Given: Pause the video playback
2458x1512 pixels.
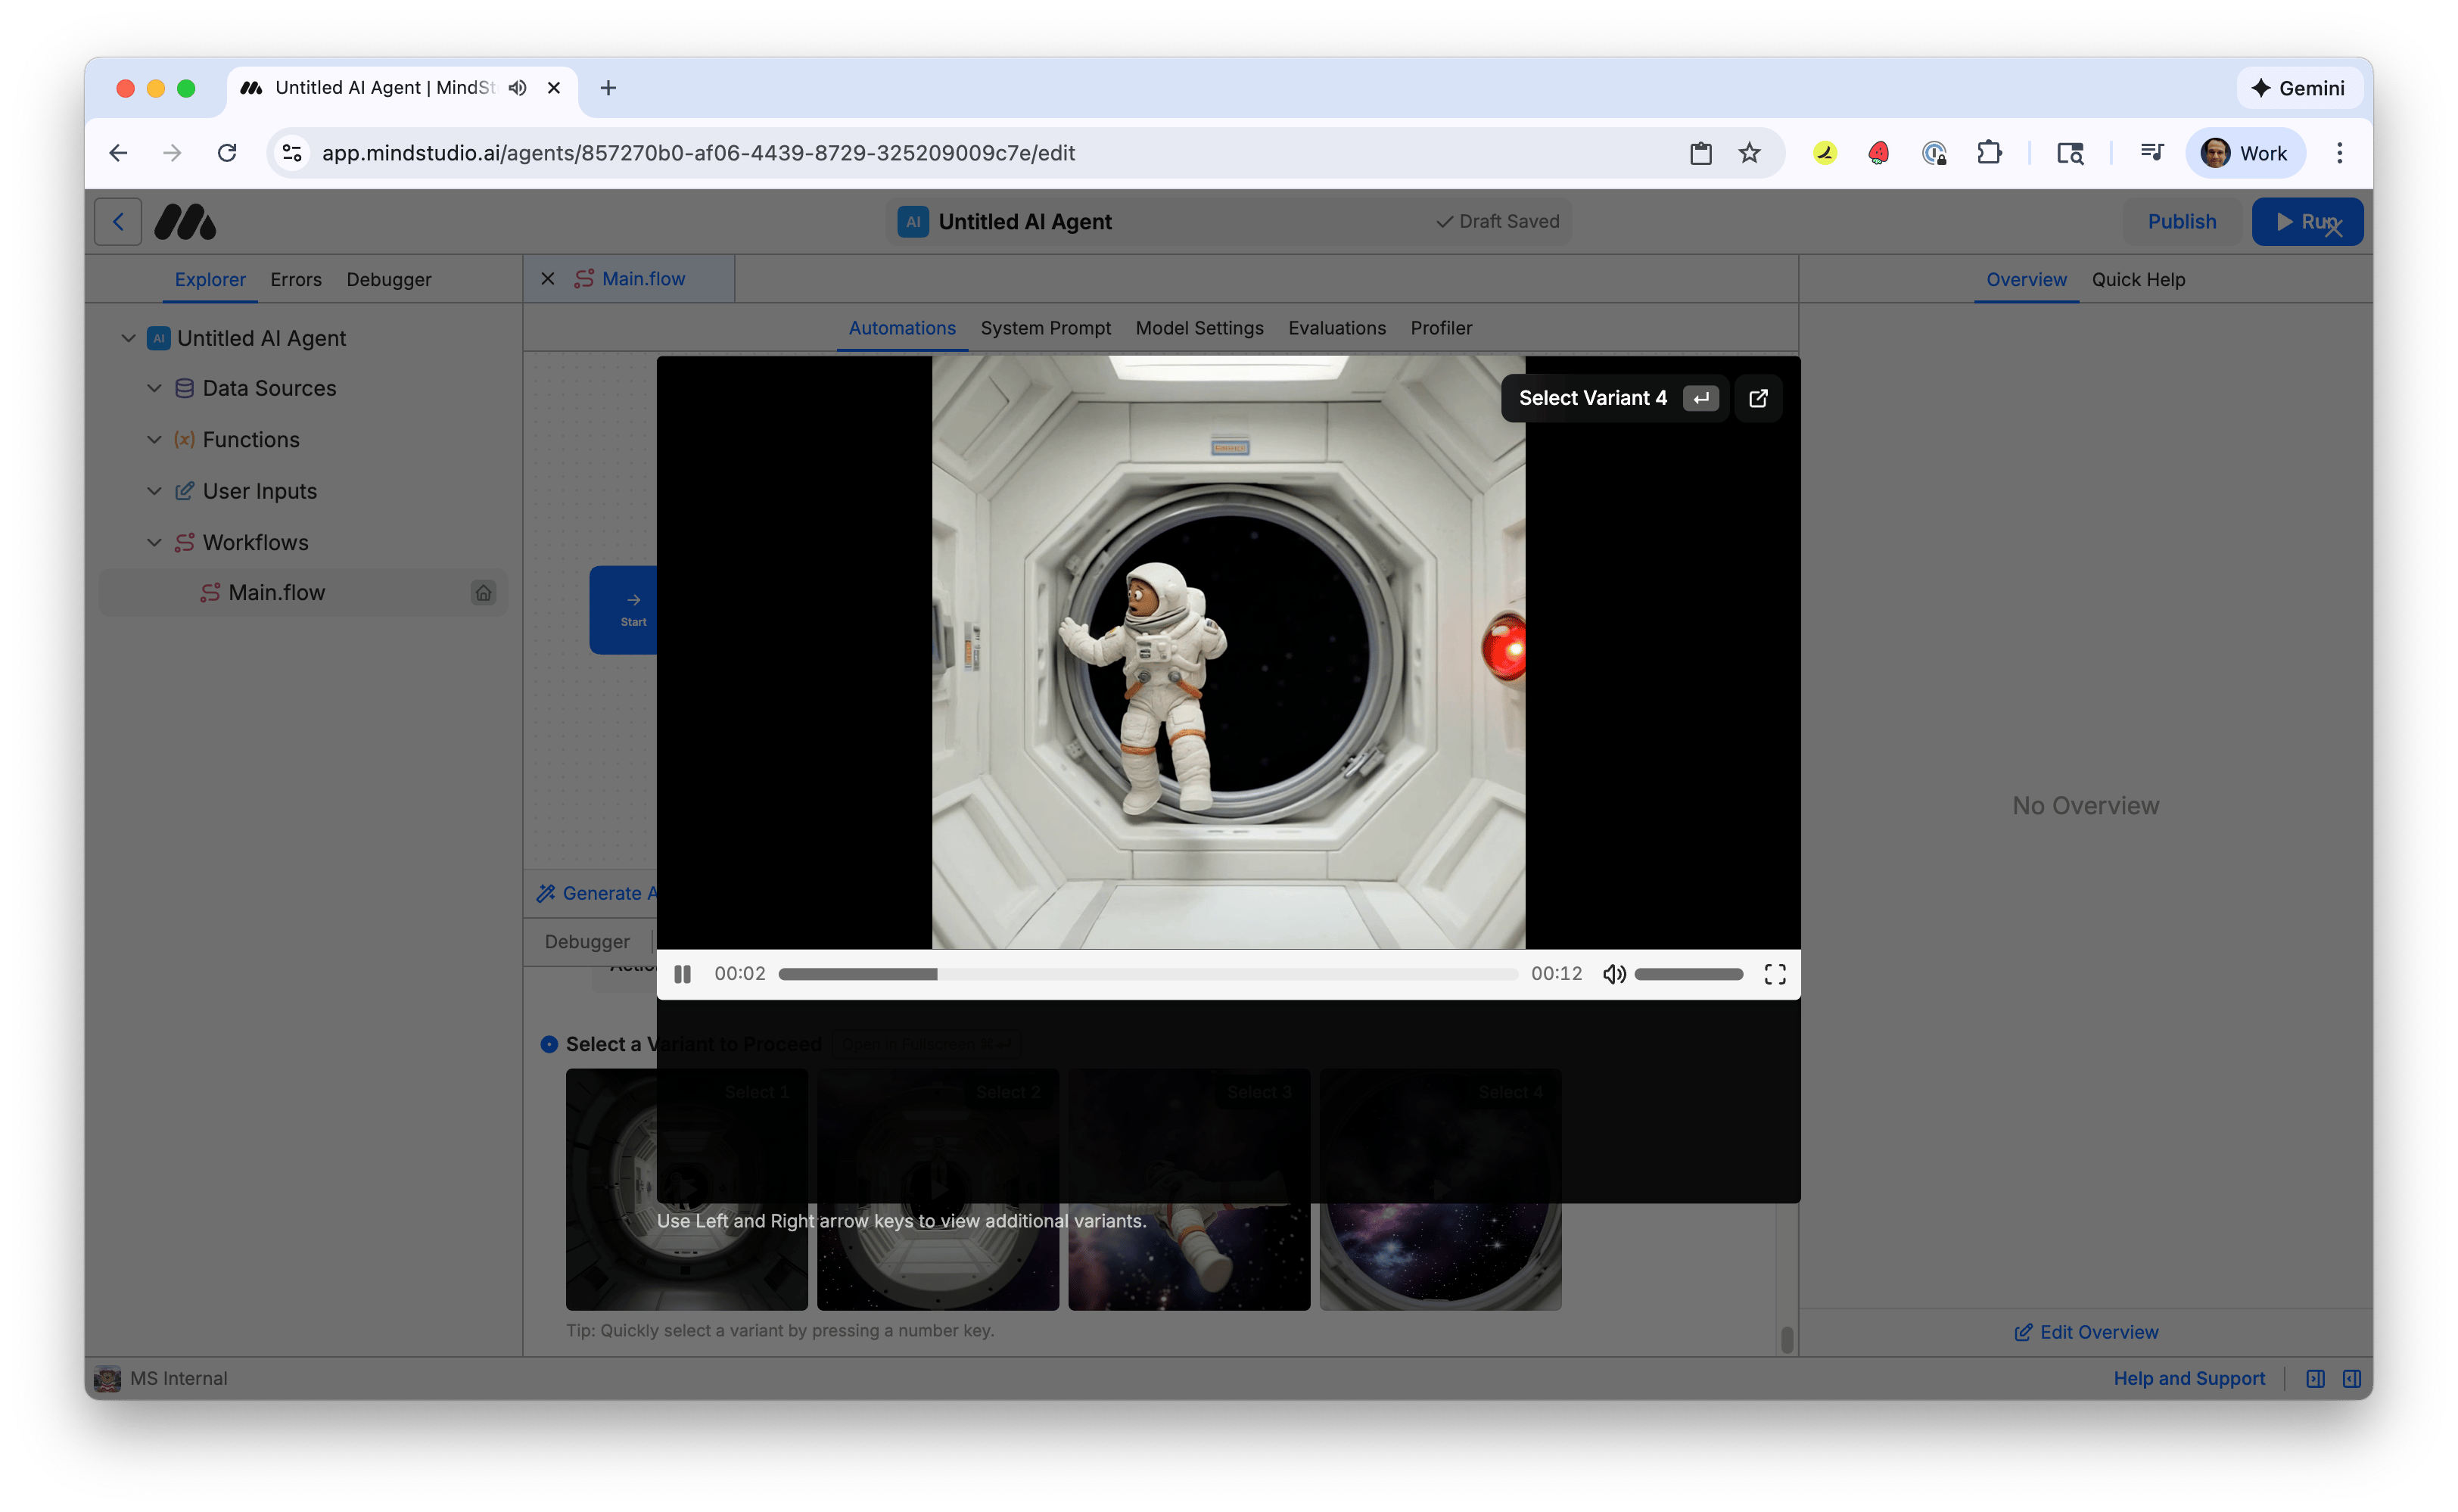Looking at the screenshot, I should pos(683,973).
